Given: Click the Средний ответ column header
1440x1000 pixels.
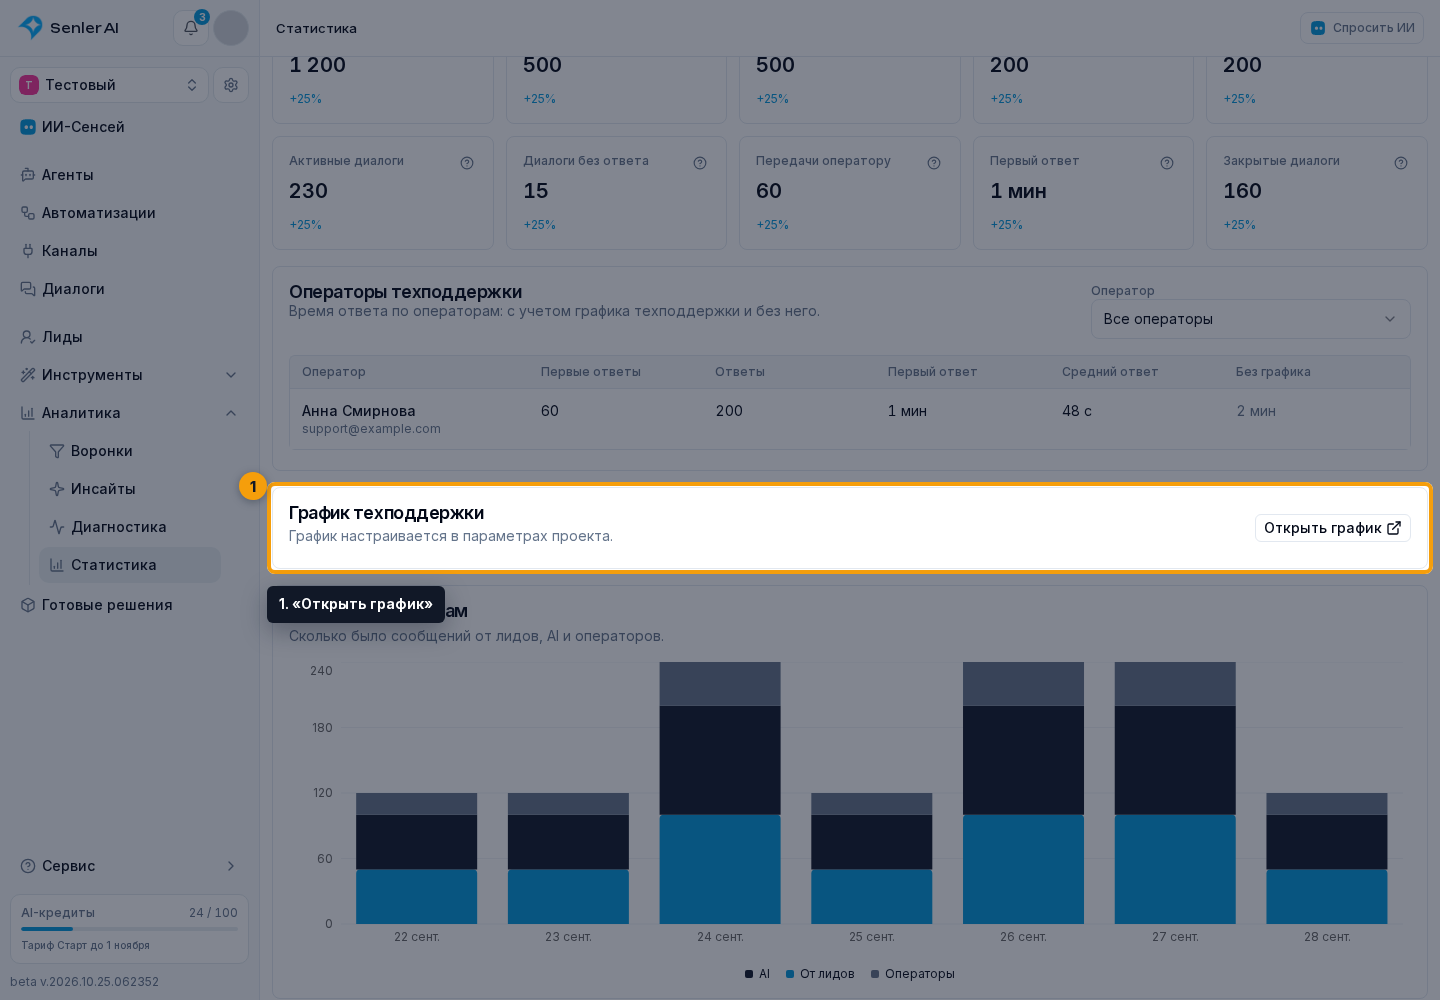Looking at the screenshot, I should coord(1109,372).
